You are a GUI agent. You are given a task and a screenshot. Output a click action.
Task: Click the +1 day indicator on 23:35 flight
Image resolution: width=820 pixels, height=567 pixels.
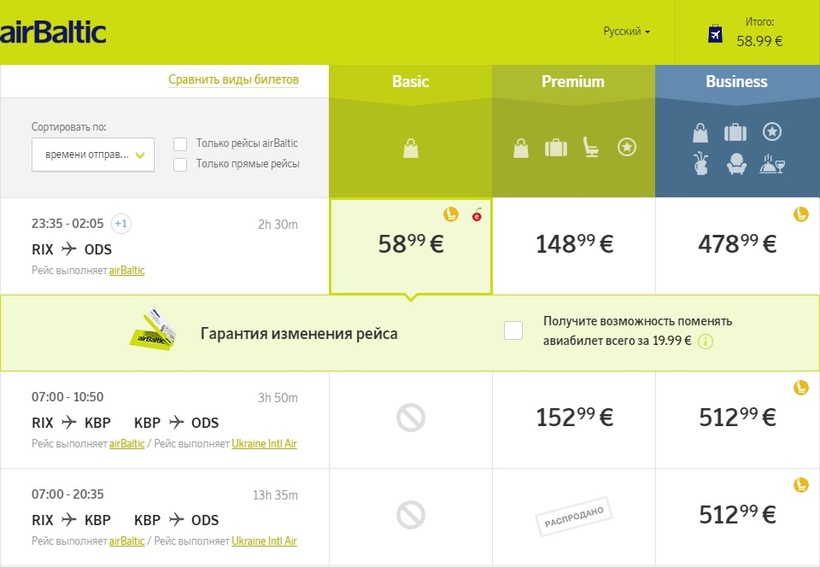pyautogui.click(x=121, y=223)
